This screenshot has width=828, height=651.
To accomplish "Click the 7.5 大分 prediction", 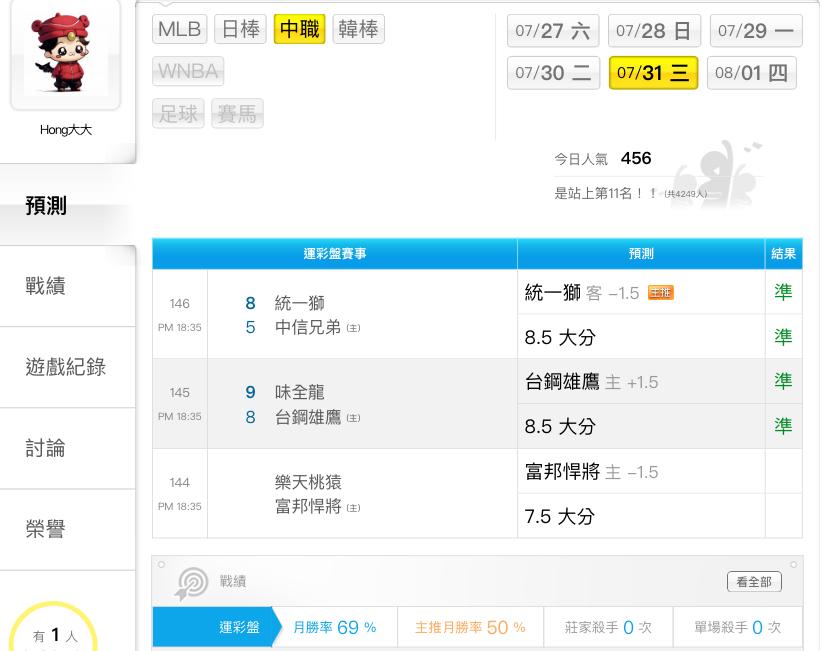I will click(x=559, y=516).
